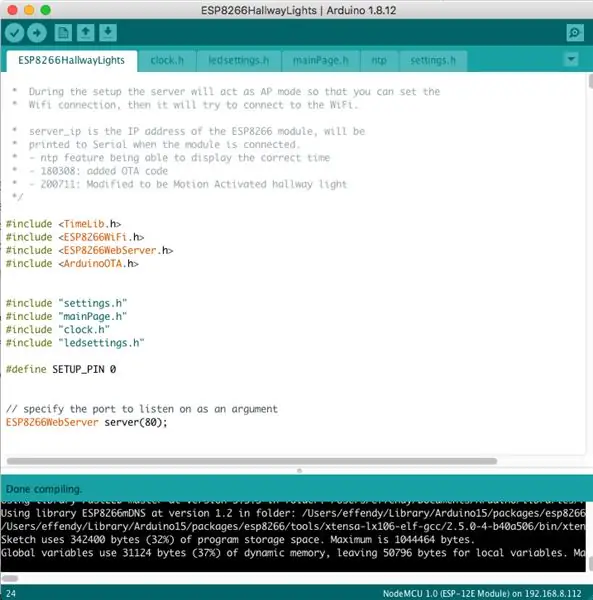Viewport: 593px width, 600px height.
Task: Click the Upload arrow icon
Action: tap(37, 33)
